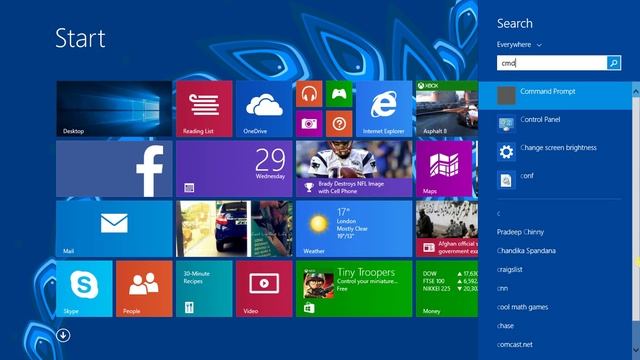Open the Facebook tile

[114, 169]
